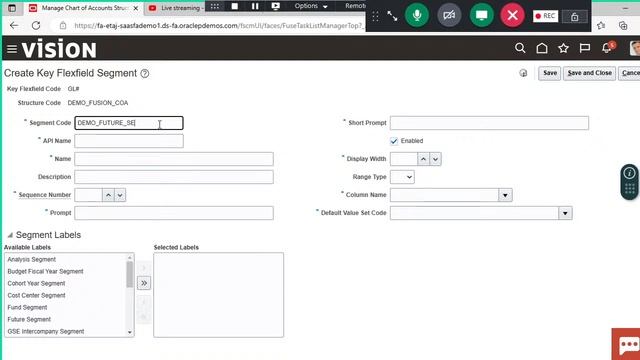Open the Options dropdown in remote toolbar

coord(311,6)
